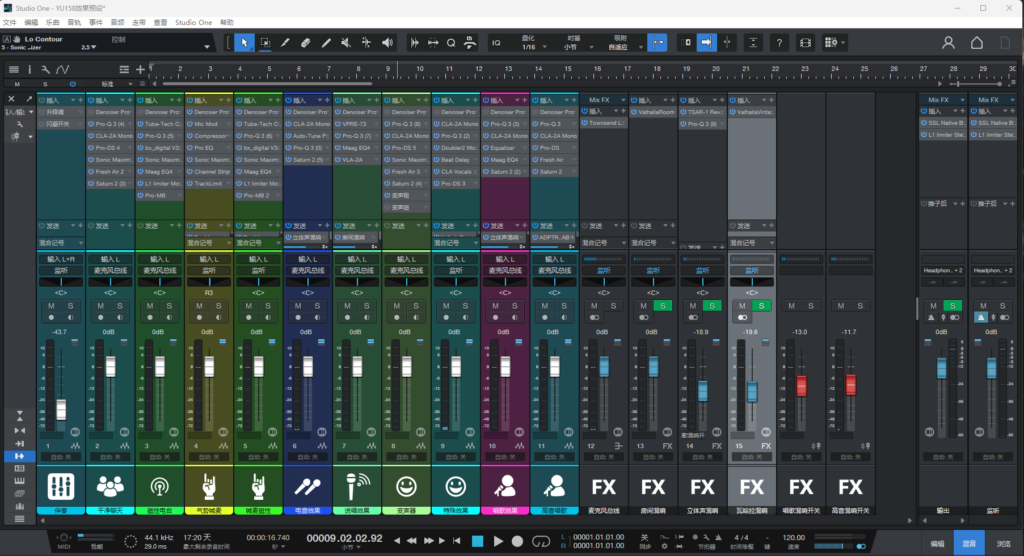Switch to the 编辑 view button
This screenshot has height=556, width=1024.
pos(937,542)
